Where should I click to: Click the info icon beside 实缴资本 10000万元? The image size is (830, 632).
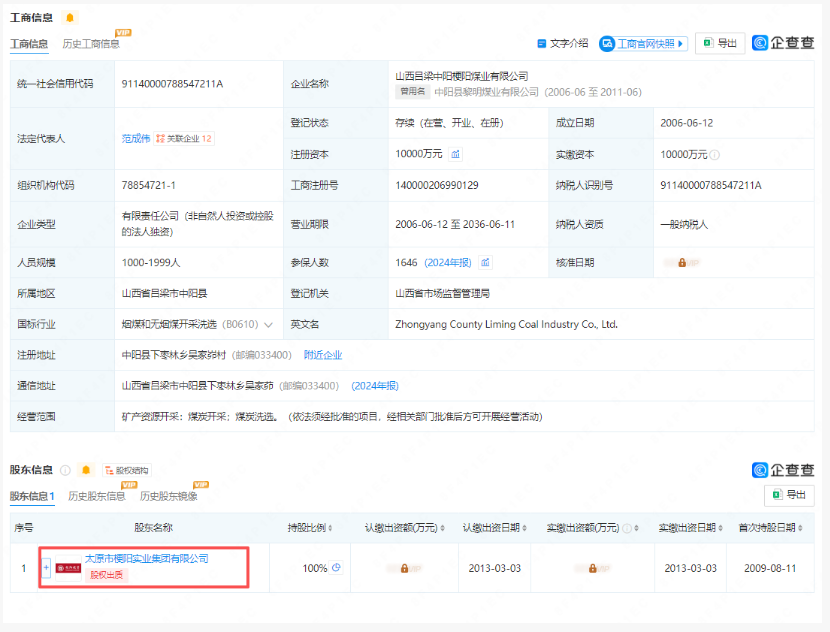pyautogui.click(x=715, y=155)
